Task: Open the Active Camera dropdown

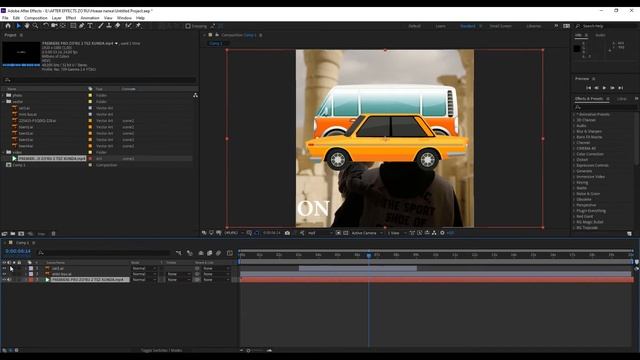Action: tap(367, 233)
